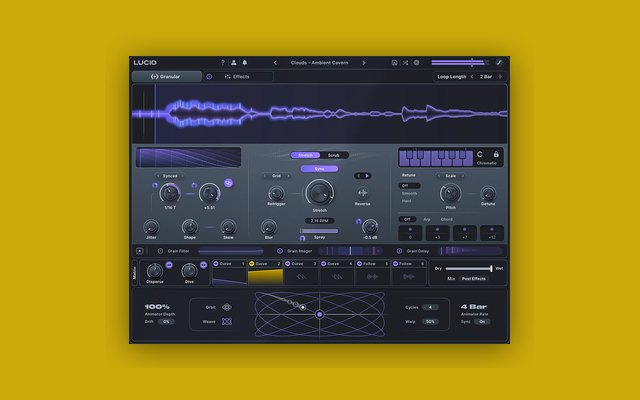Click the large Stretch knob
Viewport: 640px width, 400px height.
point(320,193)
